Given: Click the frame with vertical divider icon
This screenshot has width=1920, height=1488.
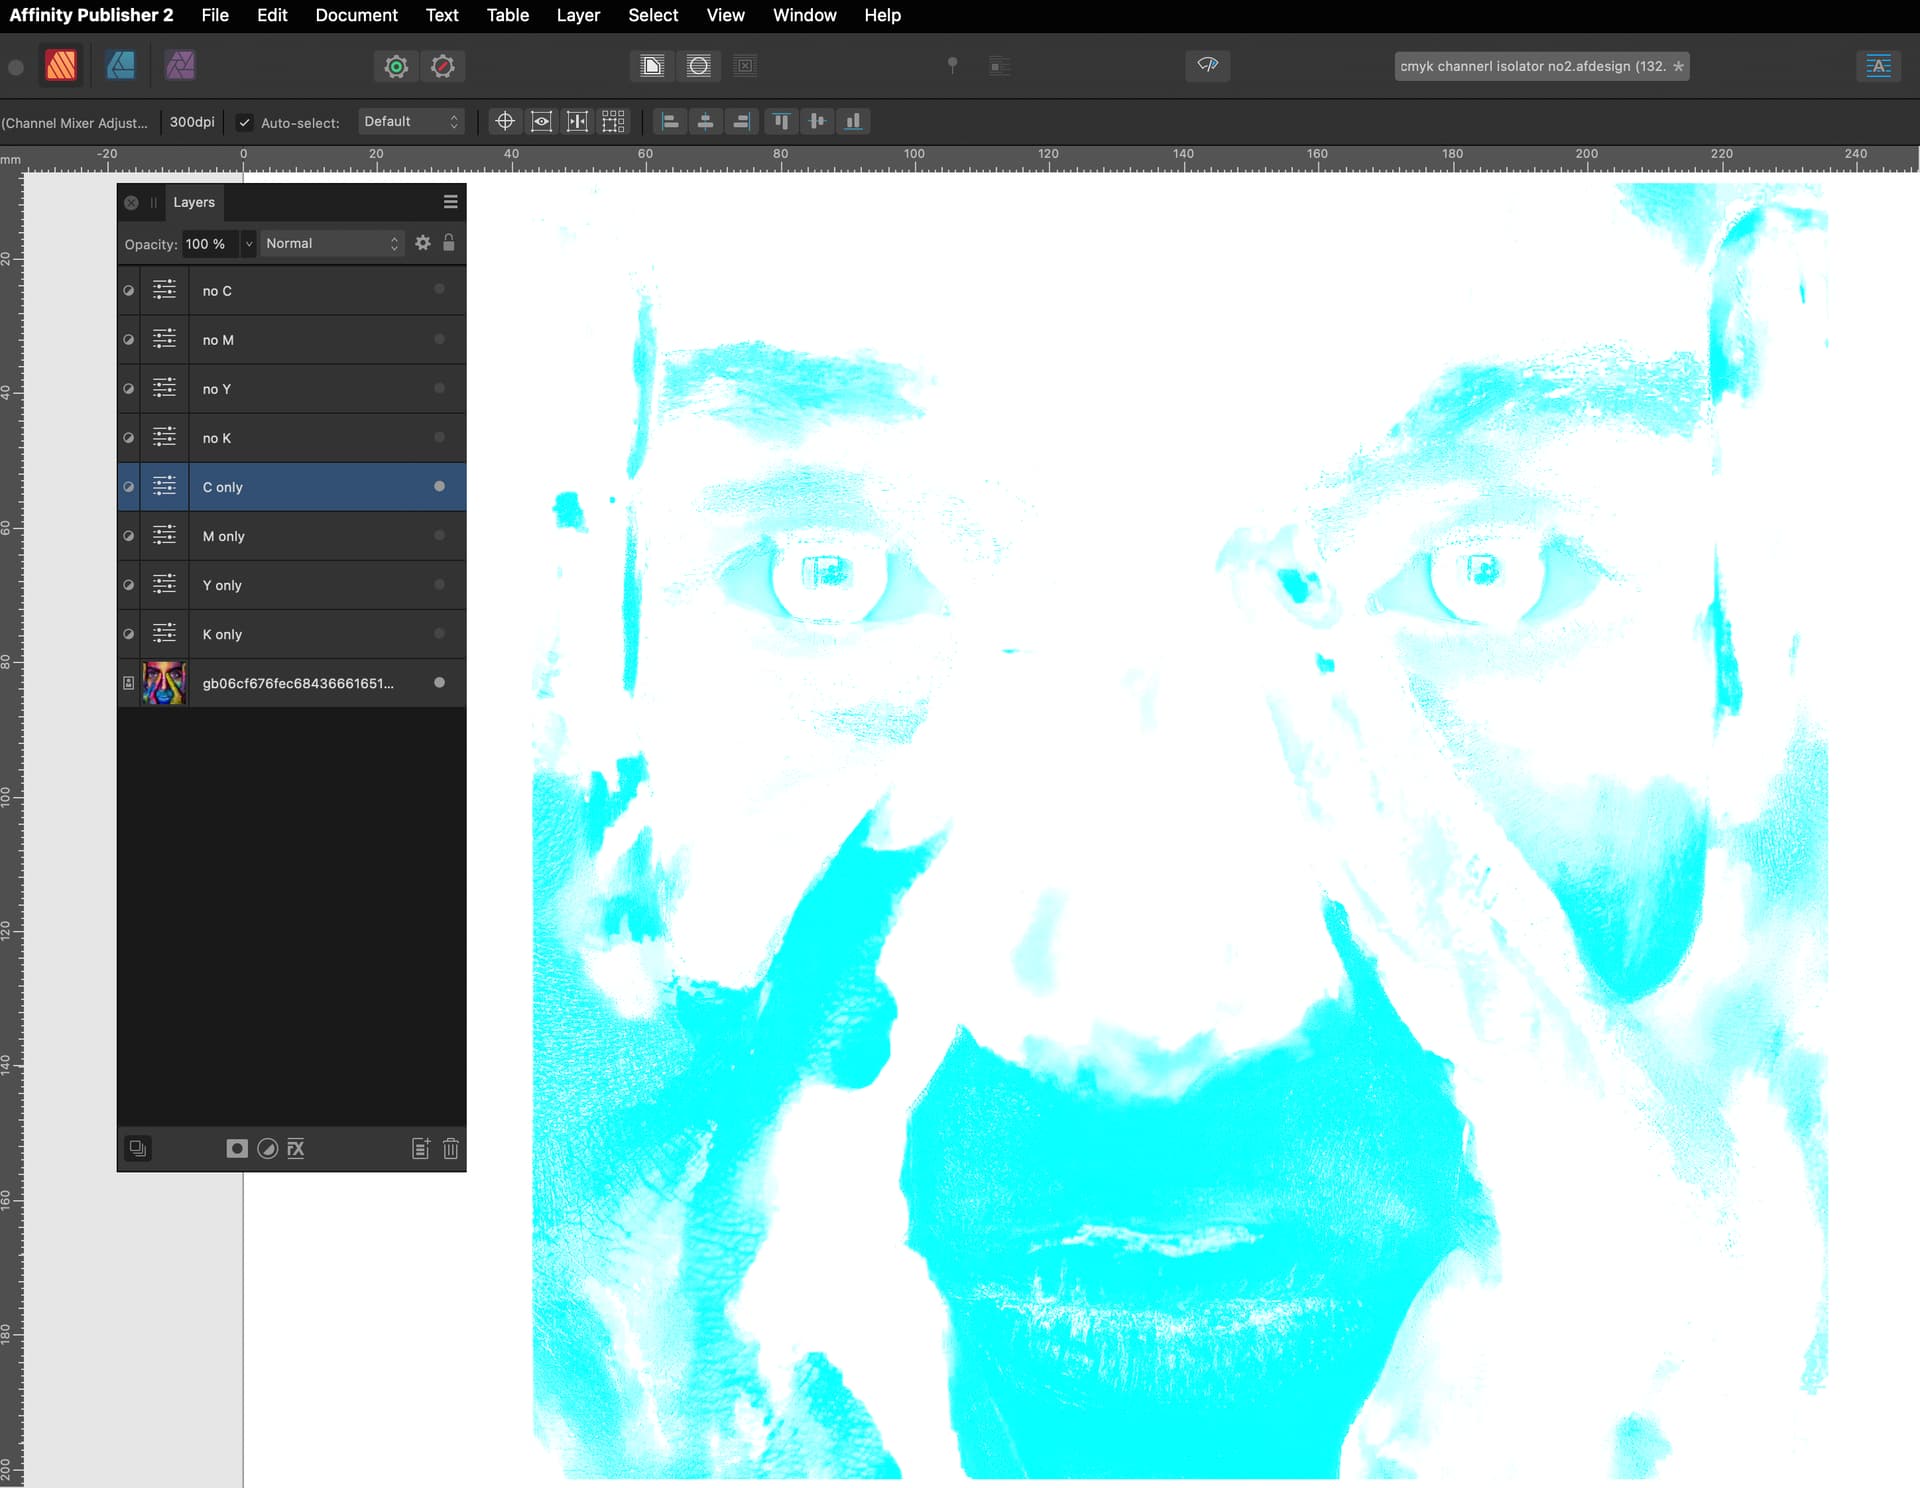Looking at the screenshot, I should (x=577, y=121).
